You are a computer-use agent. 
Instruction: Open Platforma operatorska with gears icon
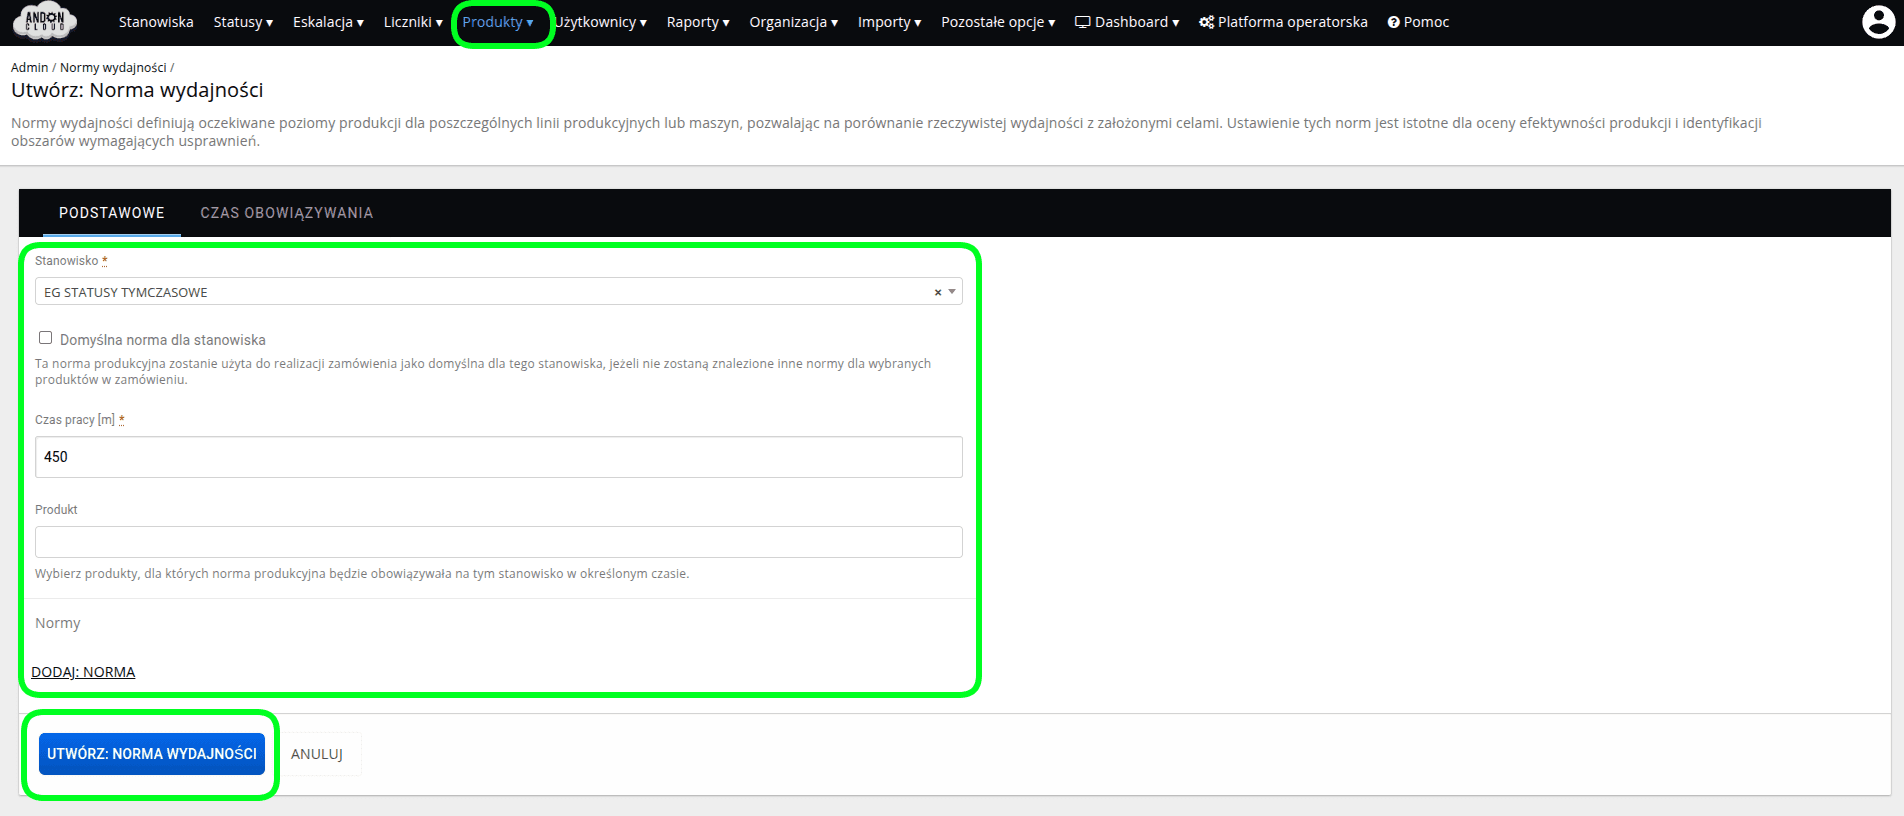pyautogui.click(x=1283, y=22)
